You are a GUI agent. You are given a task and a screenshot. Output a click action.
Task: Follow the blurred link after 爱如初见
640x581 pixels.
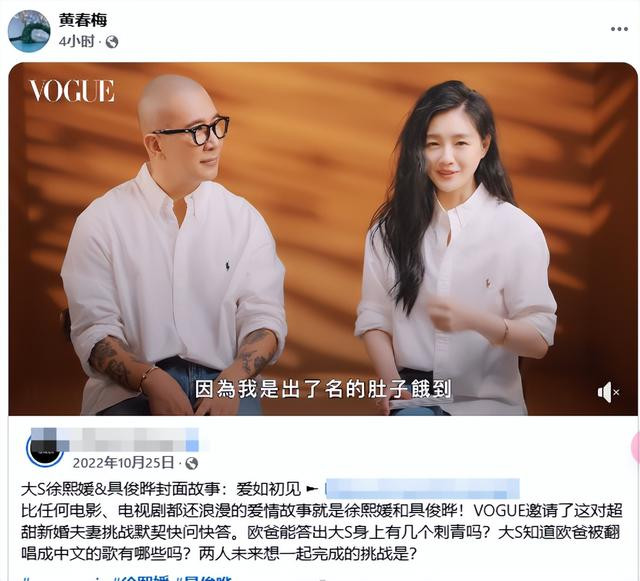click(x=422, y=489)
